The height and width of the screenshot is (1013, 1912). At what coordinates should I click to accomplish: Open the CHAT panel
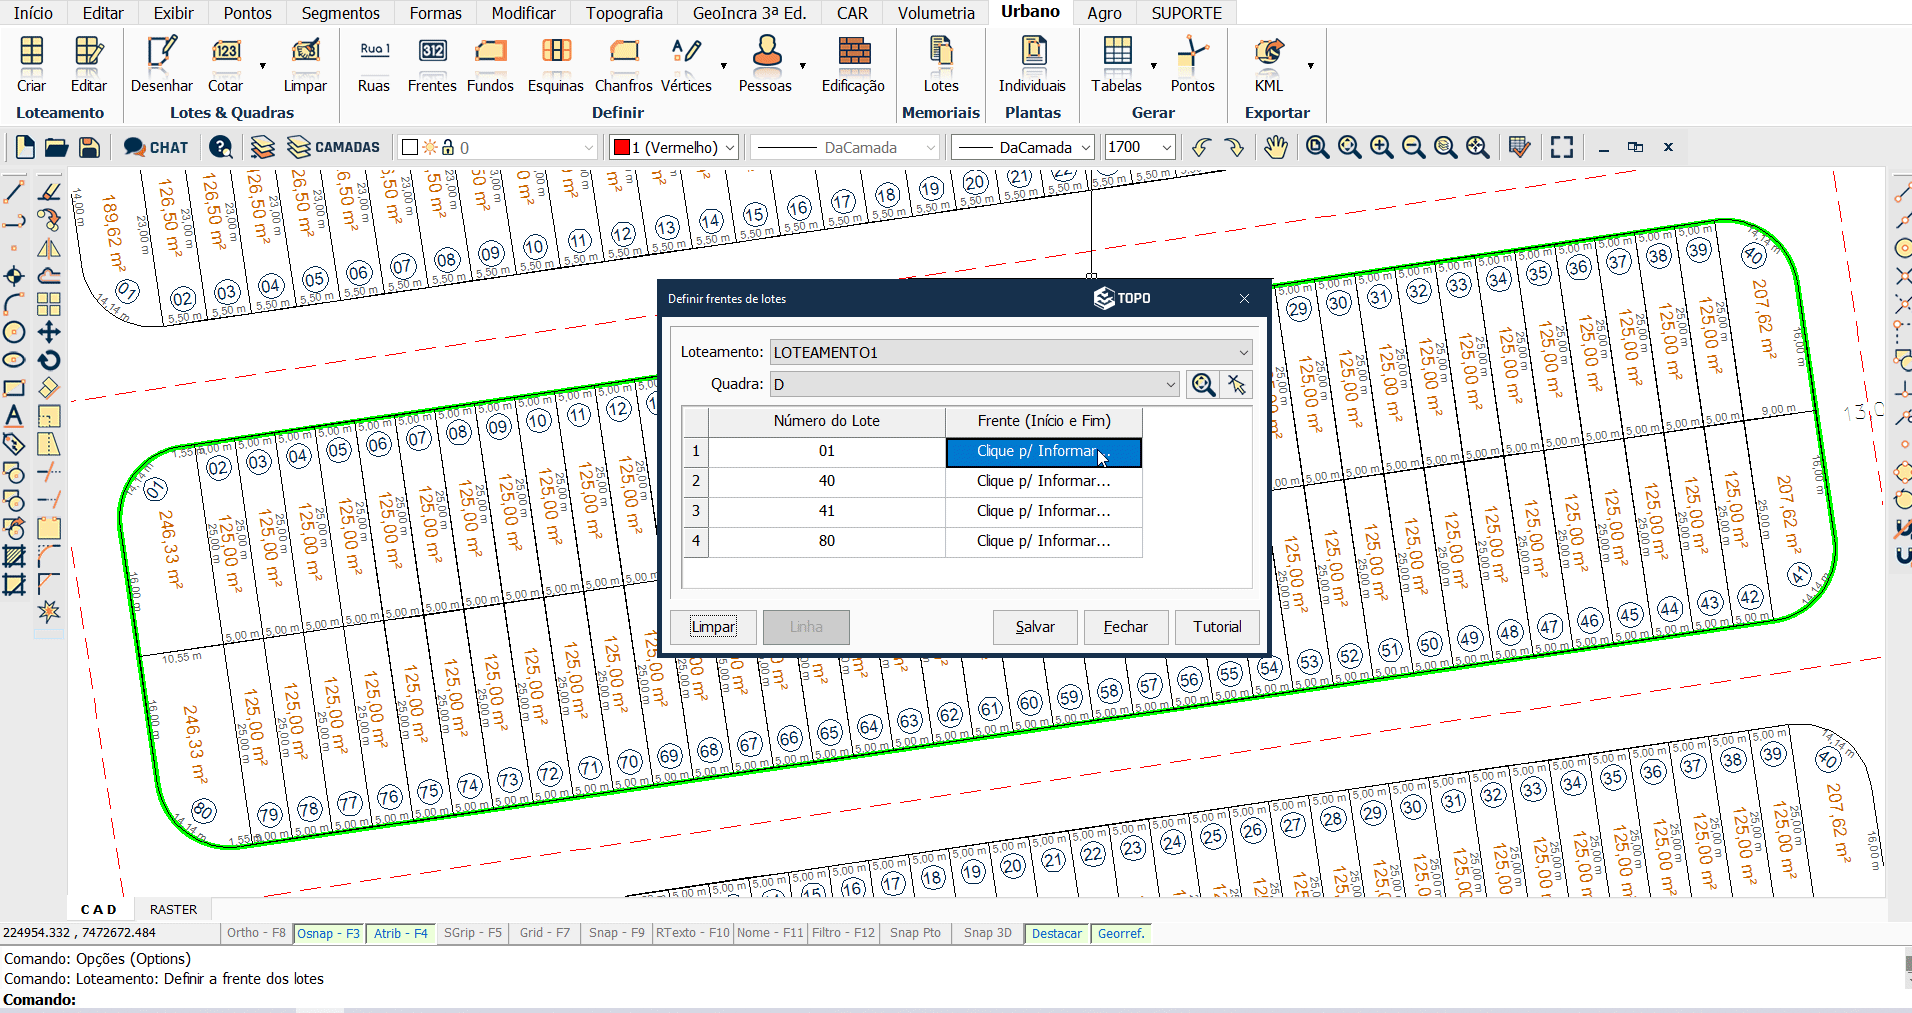pos(156,147)
